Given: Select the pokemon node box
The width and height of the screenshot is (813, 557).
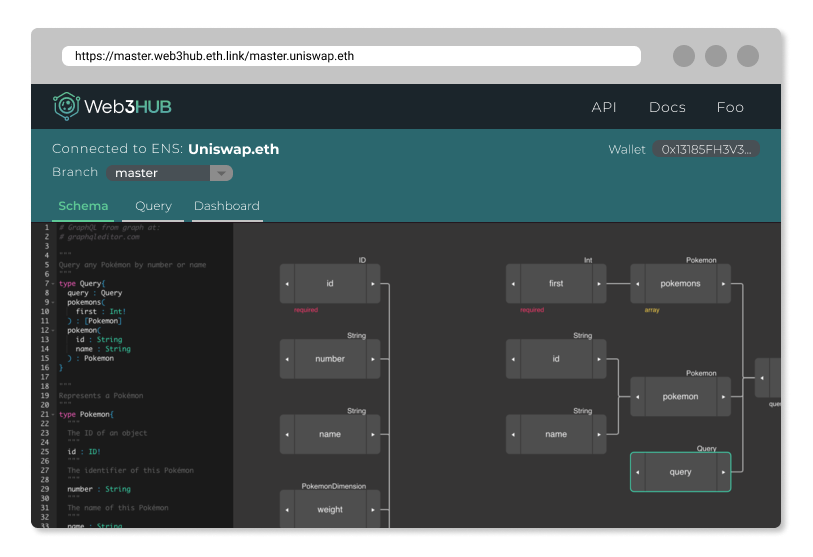Looking at the screenshot, I should pyautogui.click(x=680, y=397).
